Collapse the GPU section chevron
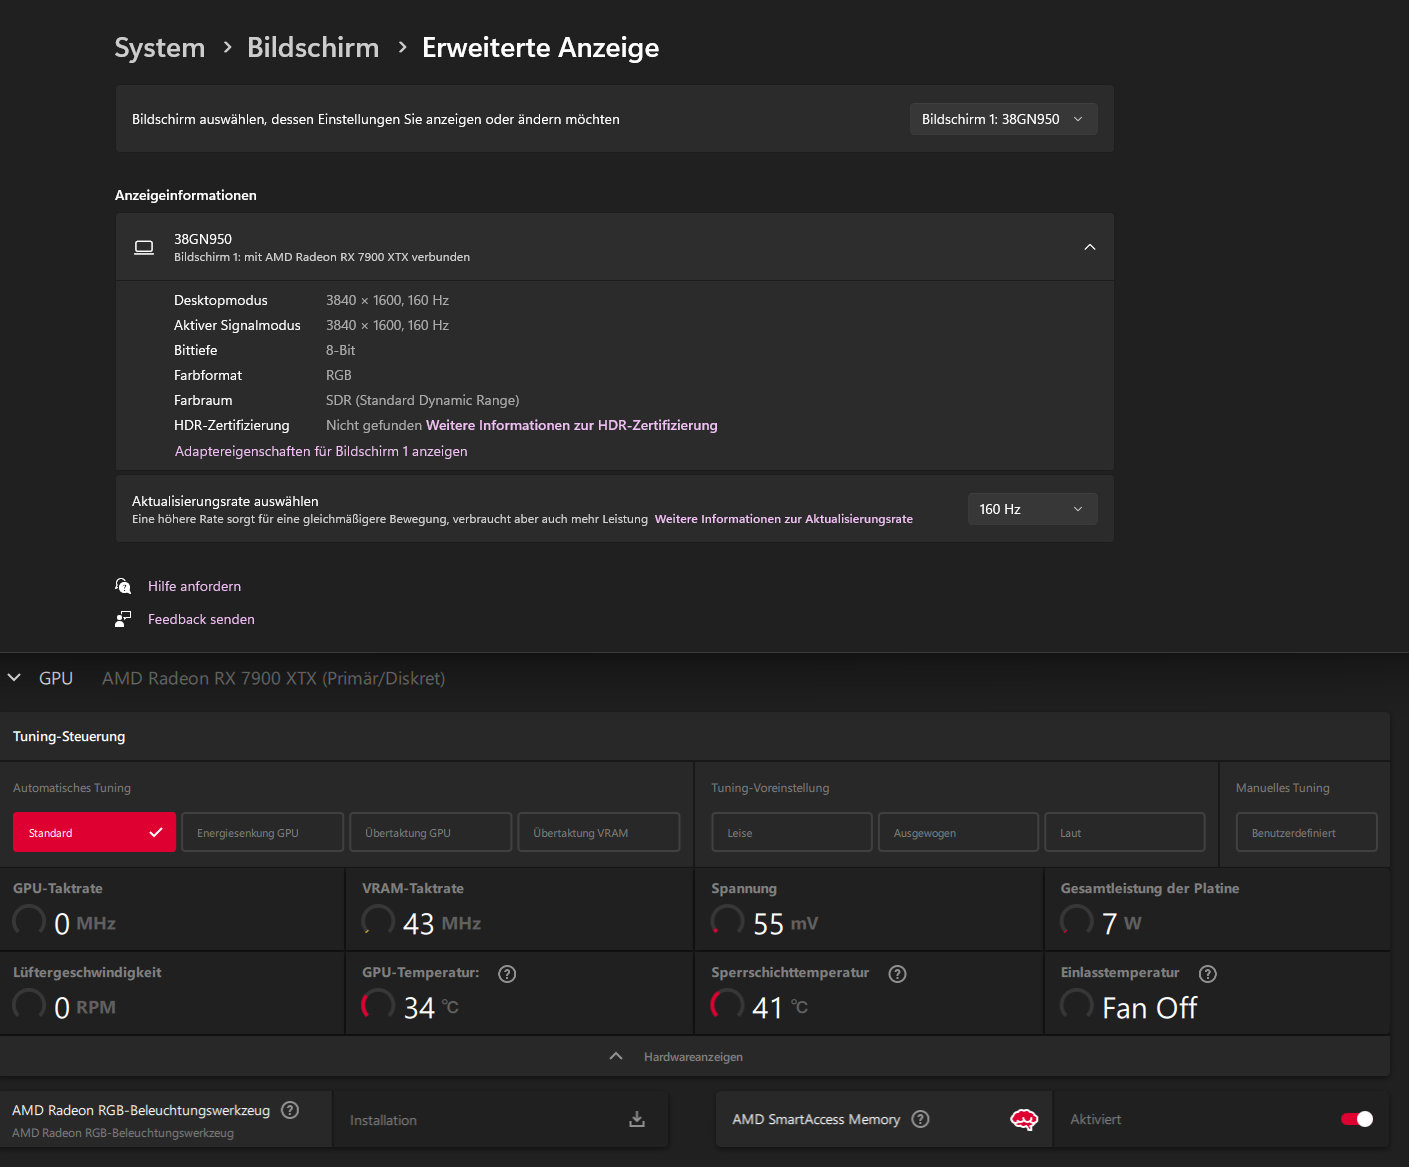 (14, 678)
